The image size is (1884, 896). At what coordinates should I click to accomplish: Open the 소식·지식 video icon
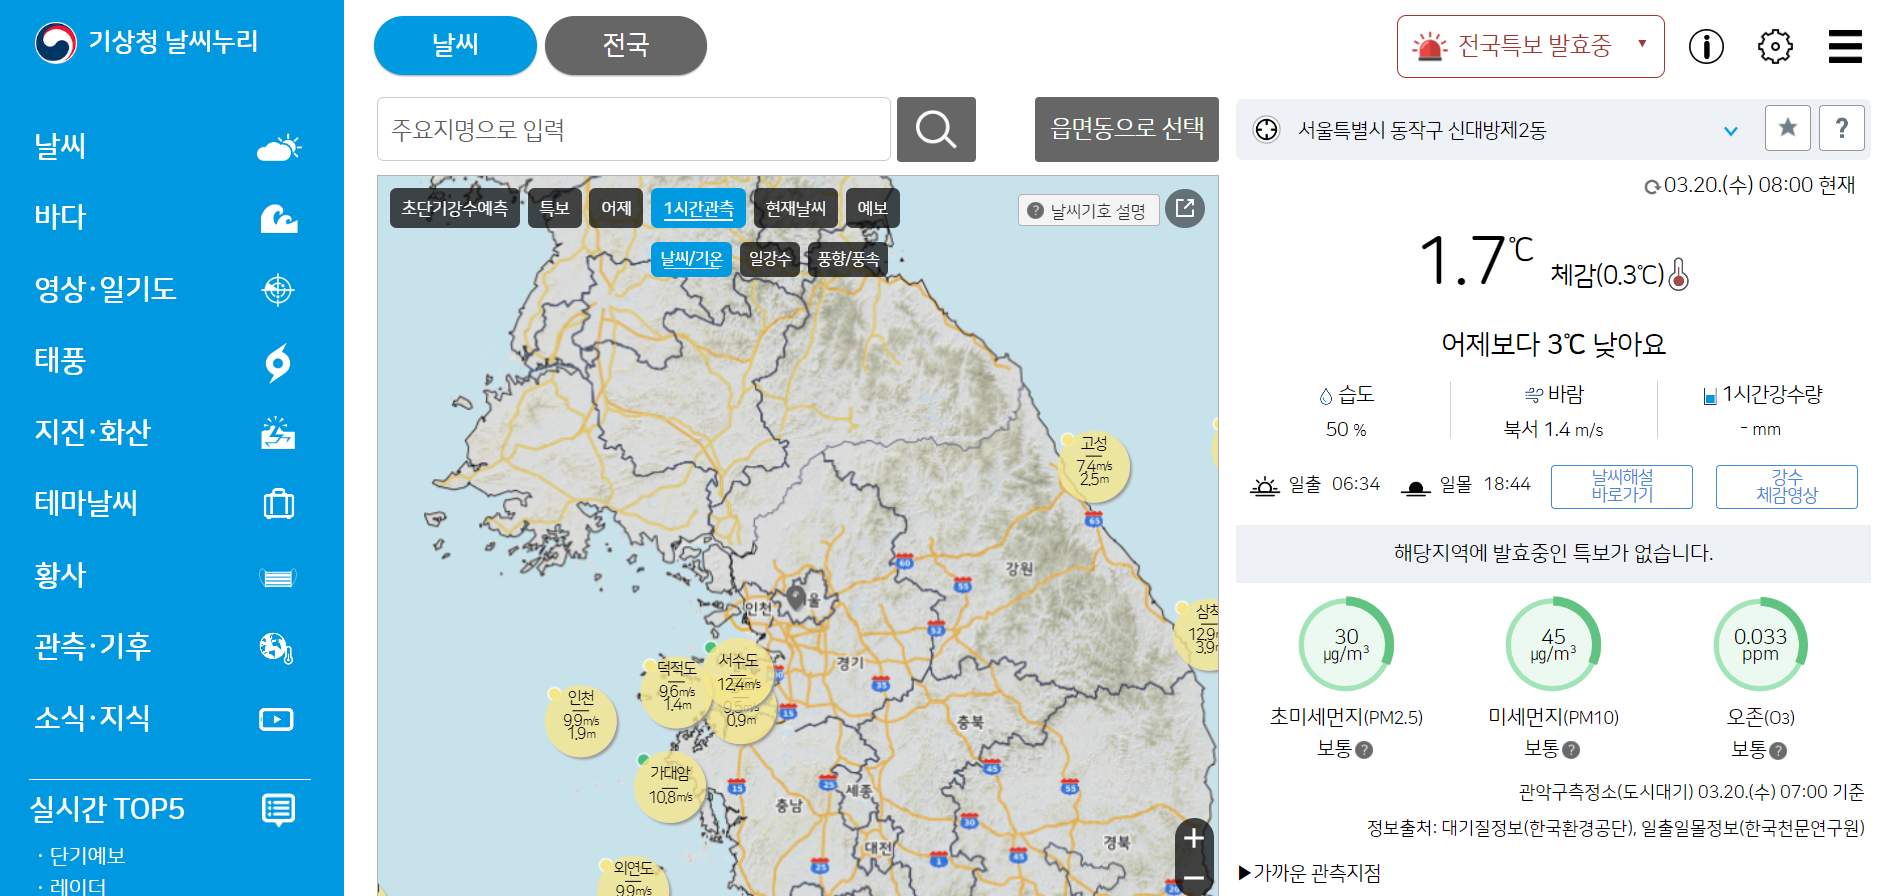coord(277,719)
